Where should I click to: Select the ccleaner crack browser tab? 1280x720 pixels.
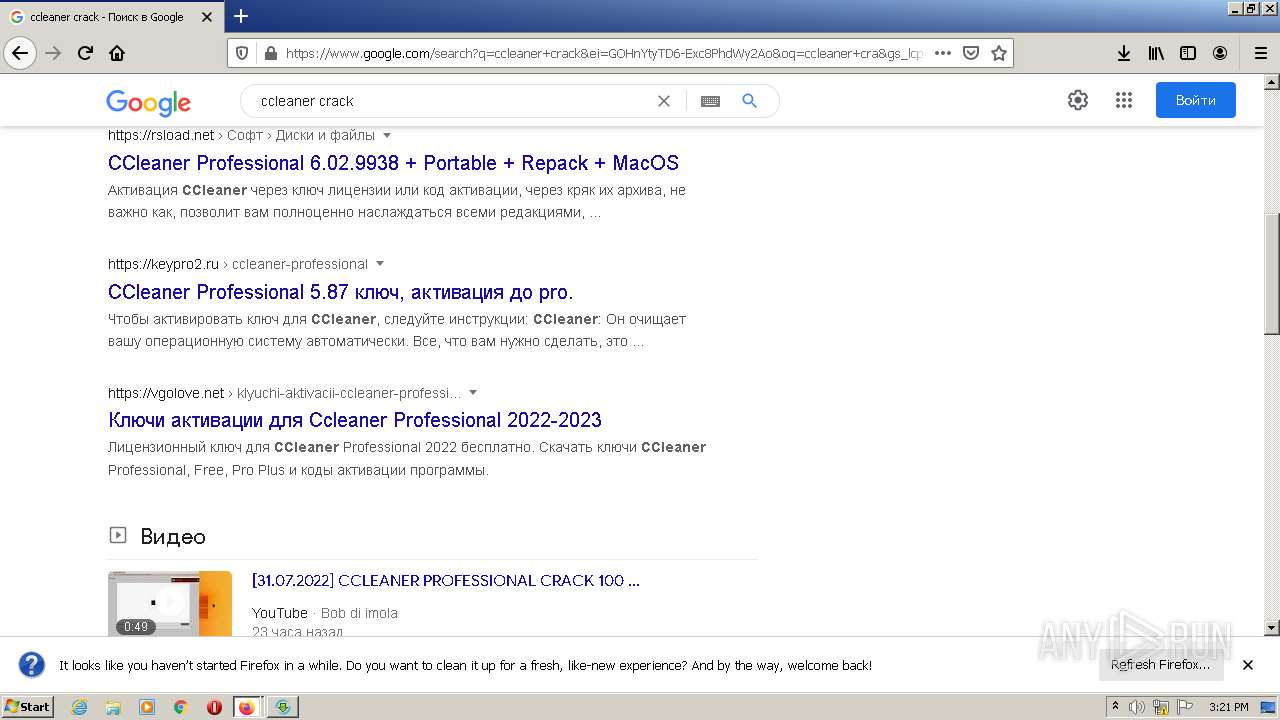coord(111,16)
